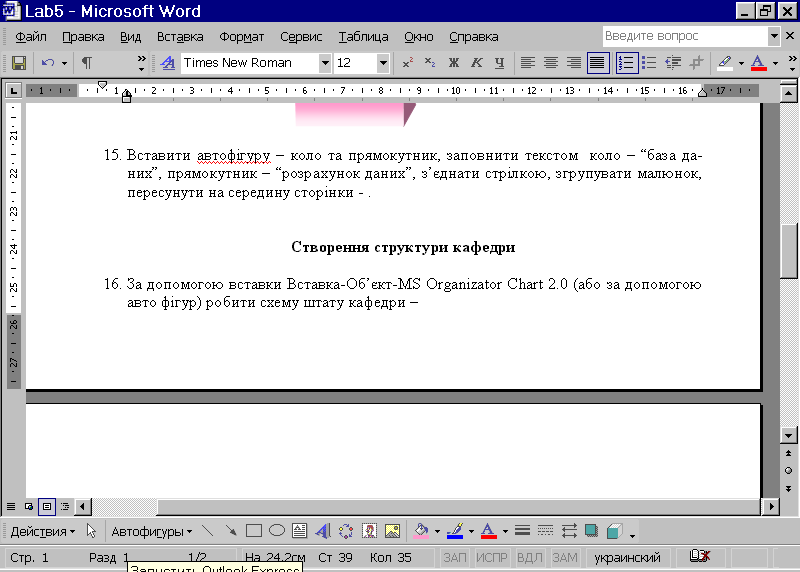This screenshot has height=572, width=800.
Task: Select the Line drawing tool
Action: (208, 532)
